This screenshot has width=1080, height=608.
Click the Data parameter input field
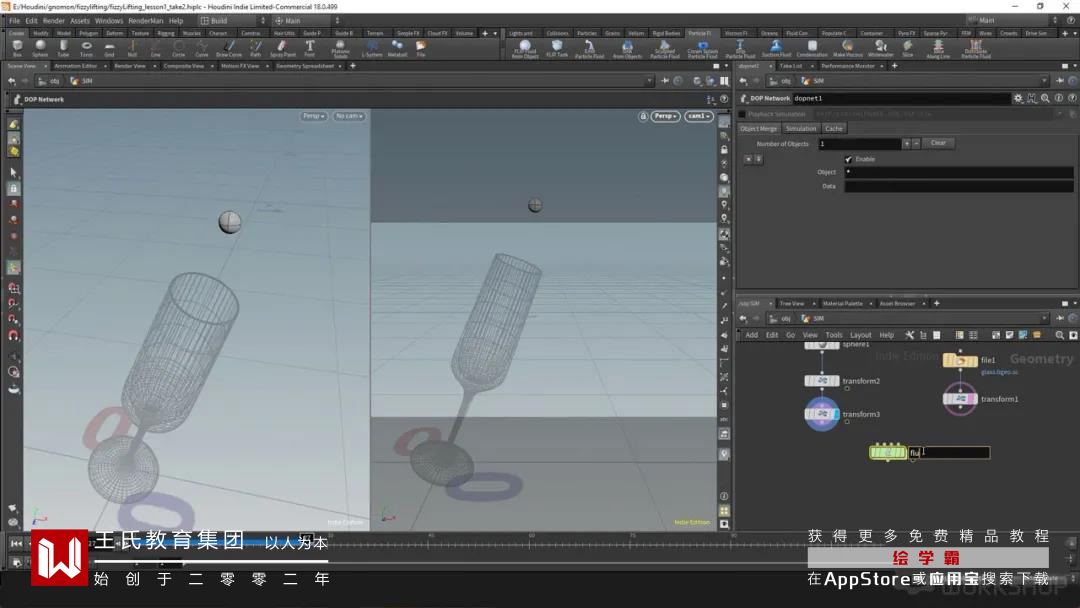click(959, 187)
